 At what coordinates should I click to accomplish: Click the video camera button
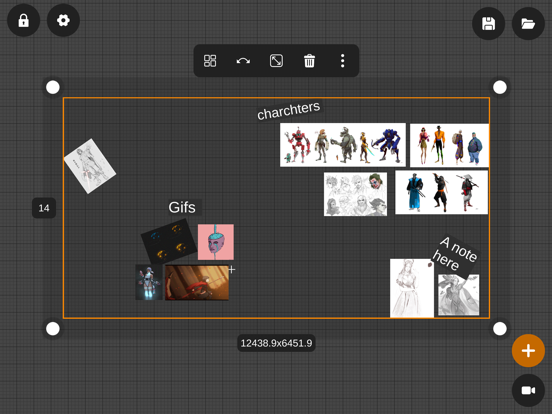(528, 390)
